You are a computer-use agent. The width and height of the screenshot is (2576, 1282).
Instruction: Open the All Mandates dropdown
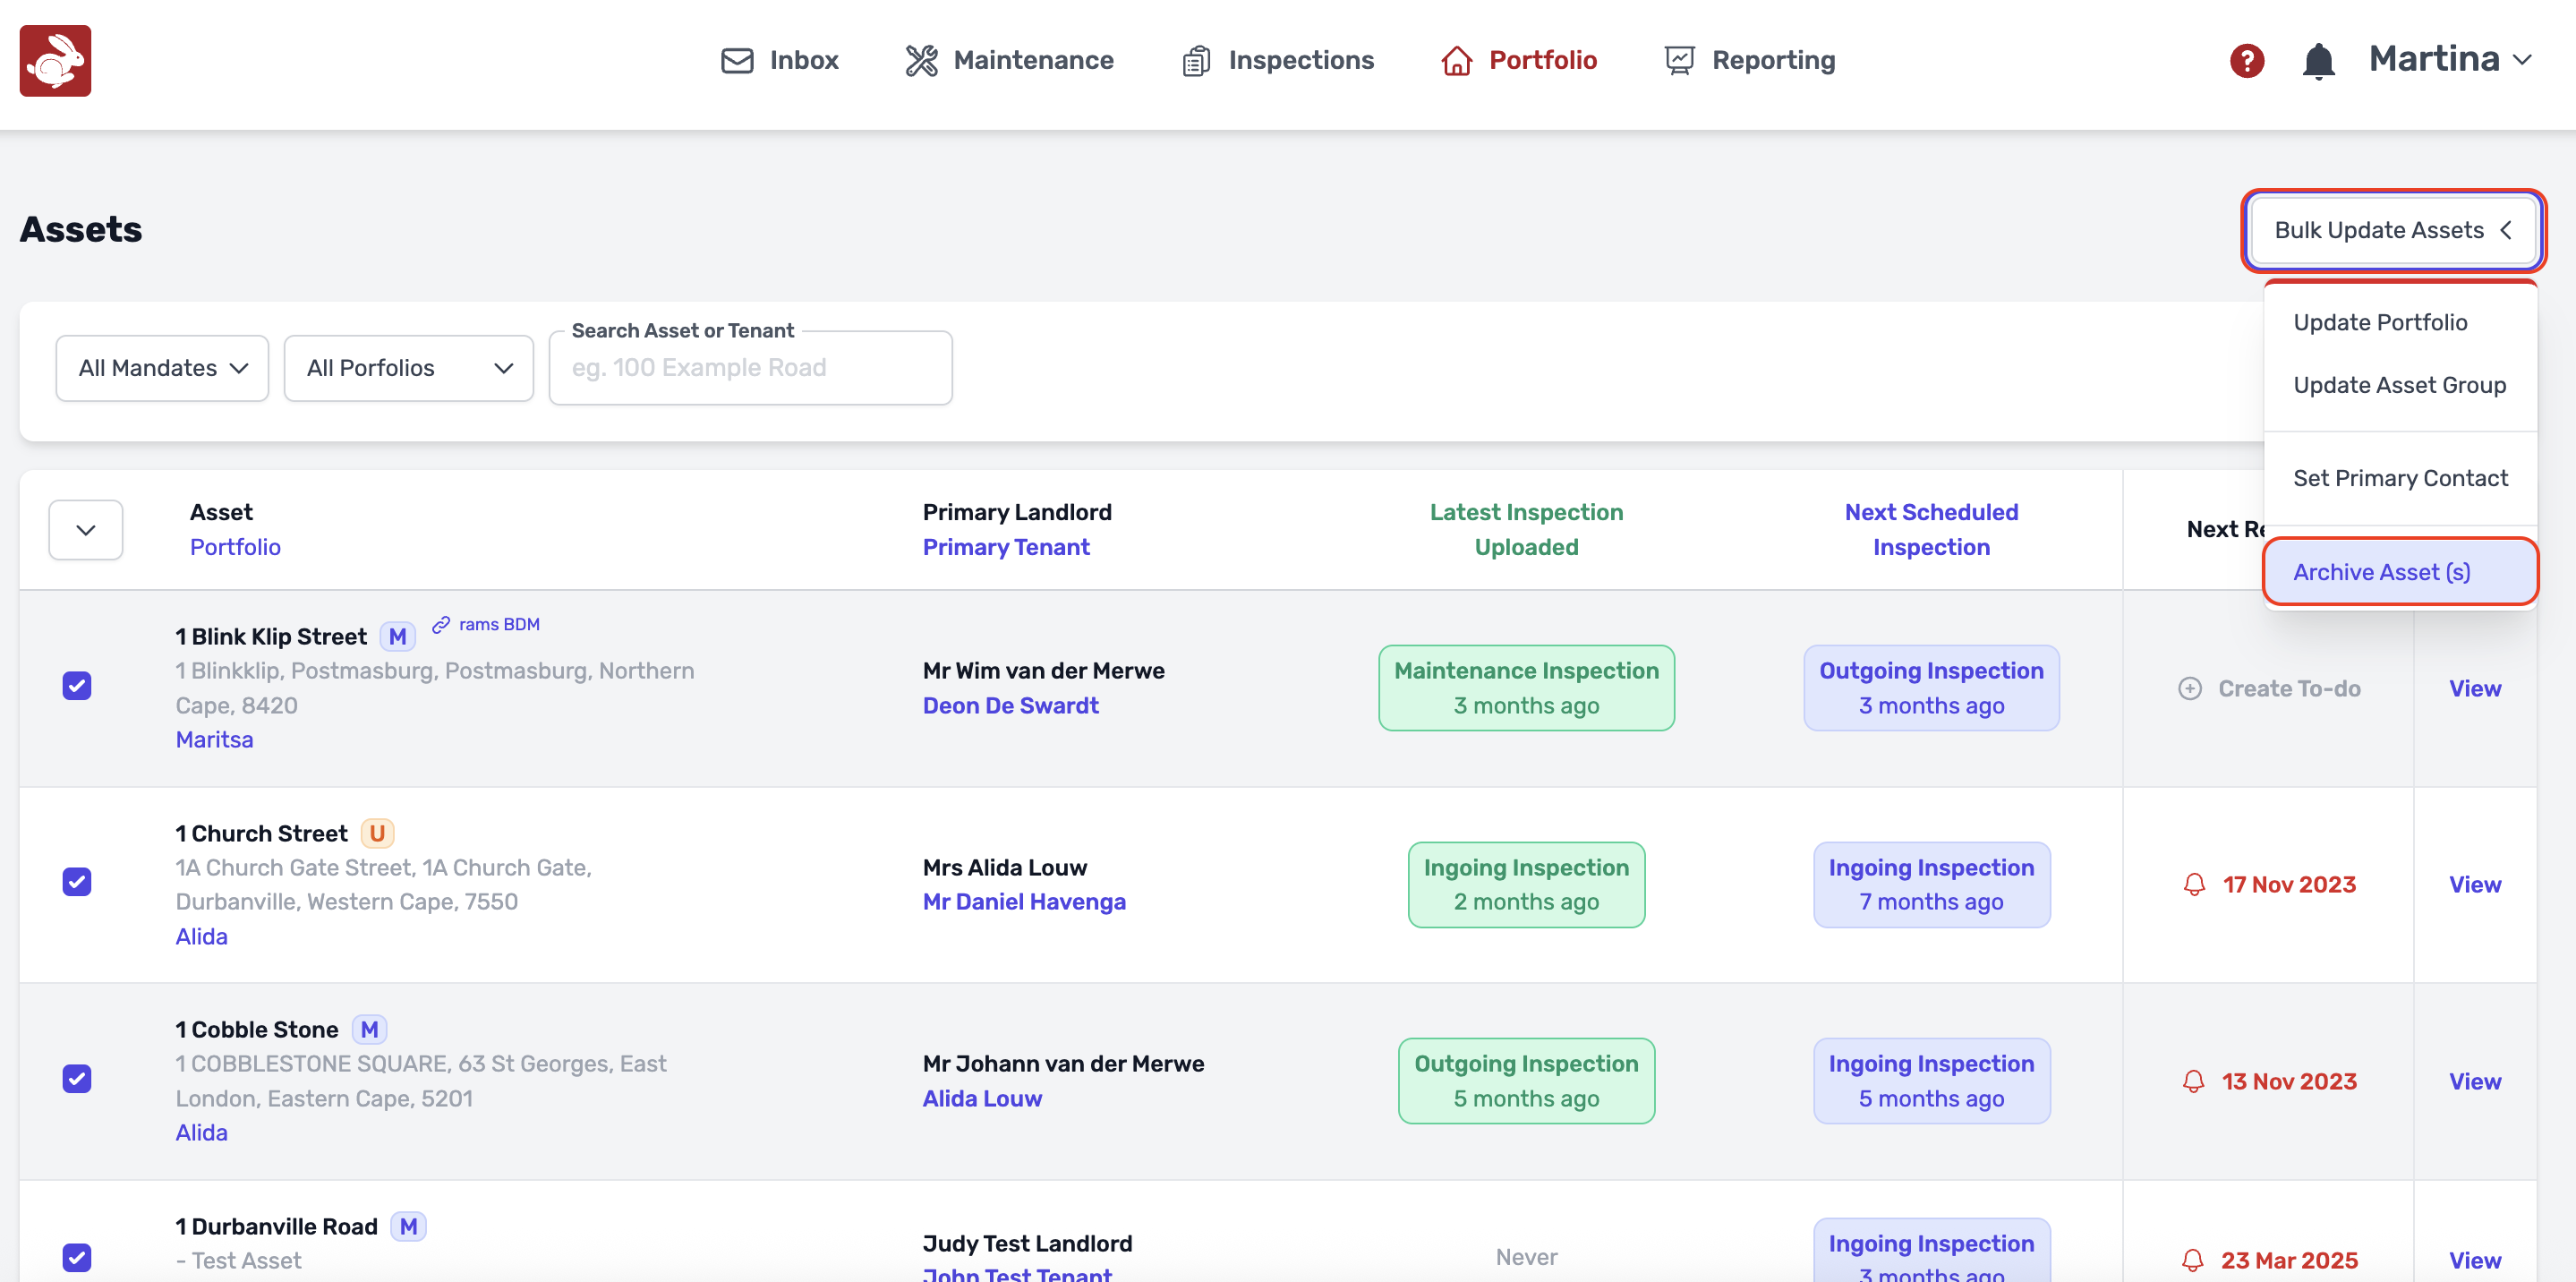click(x=162, y=368)
